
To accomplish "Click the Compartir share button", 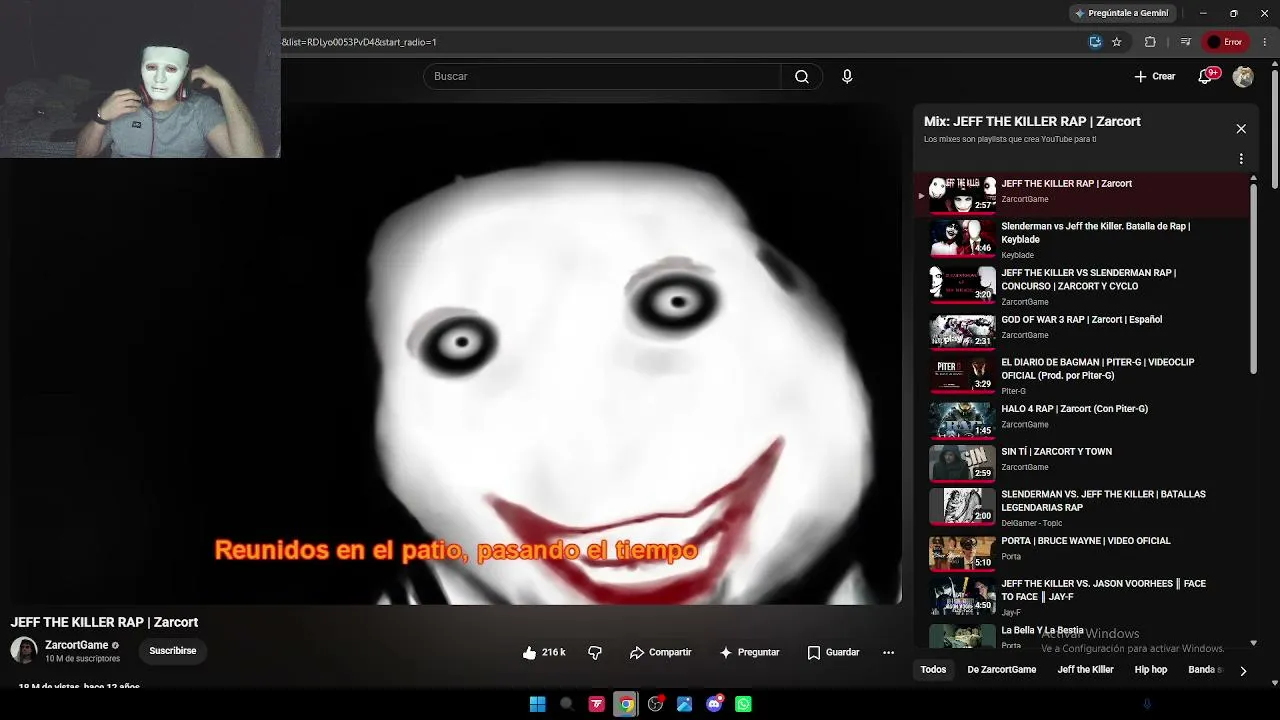I will pyautogui.click(x=660, y=652).
